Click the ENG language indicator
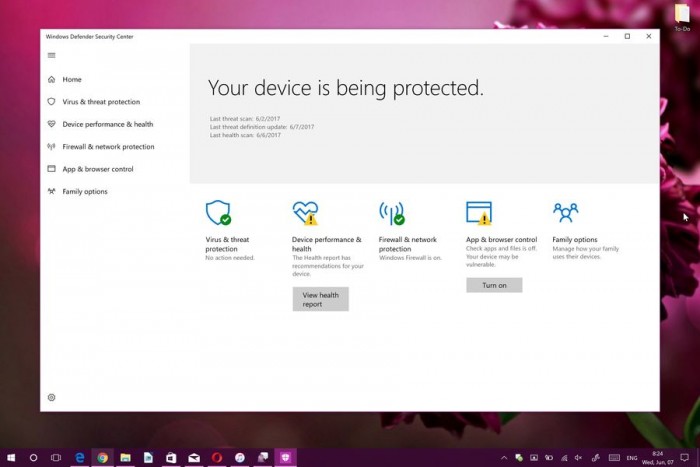700x467 pixels. (x=632, y=458)
